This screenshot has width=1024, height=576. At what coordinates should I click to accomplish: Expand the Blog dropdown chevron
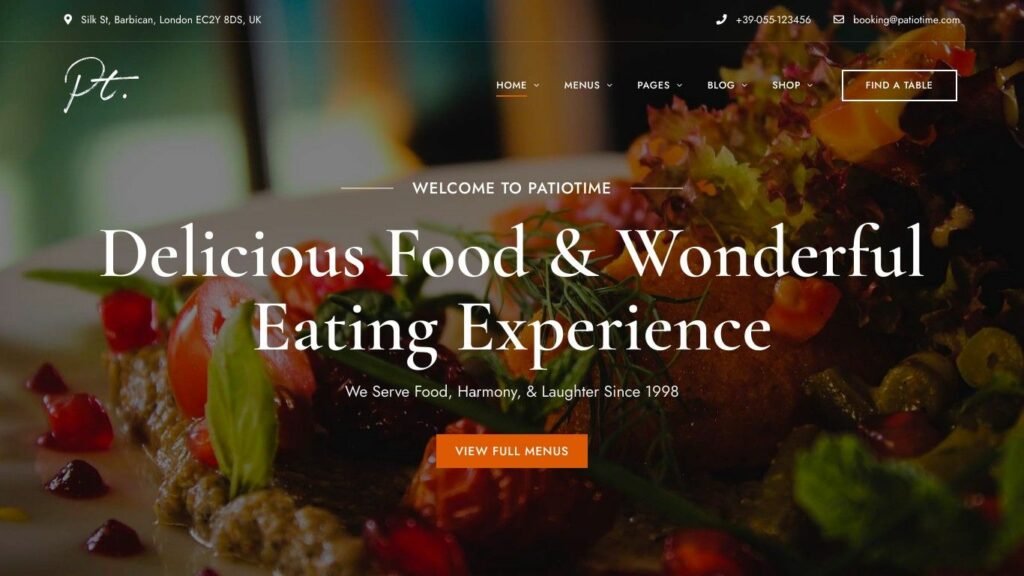click(x=744, y=86)
